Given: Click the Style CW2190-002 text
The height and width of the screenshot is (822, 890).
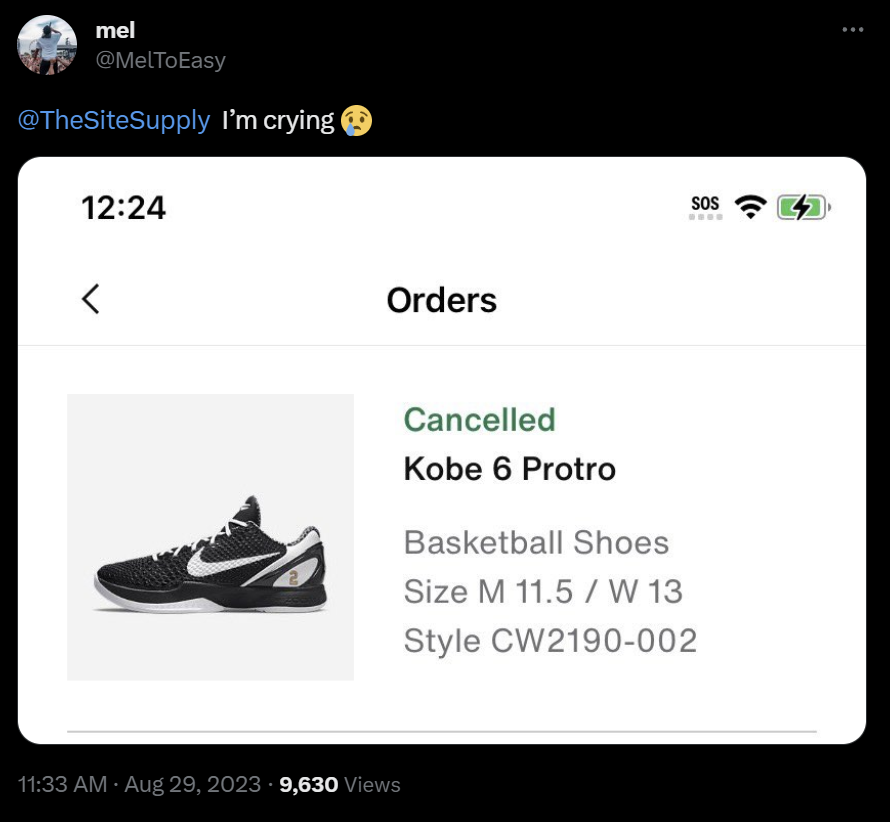Looking at the screenshot, I should point(550,640).
